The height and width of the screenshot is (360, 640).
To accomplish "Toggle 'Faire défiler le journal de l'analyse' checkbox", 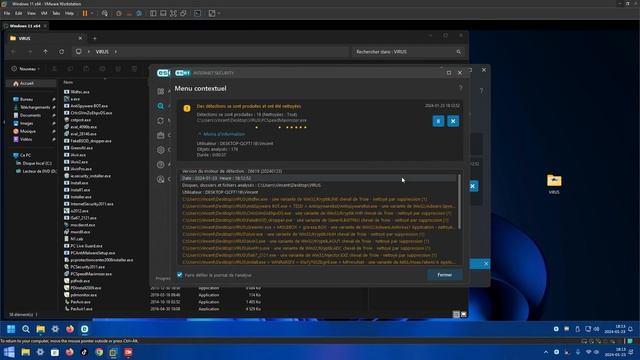I will pyautogui.click(x=180, y=275).
